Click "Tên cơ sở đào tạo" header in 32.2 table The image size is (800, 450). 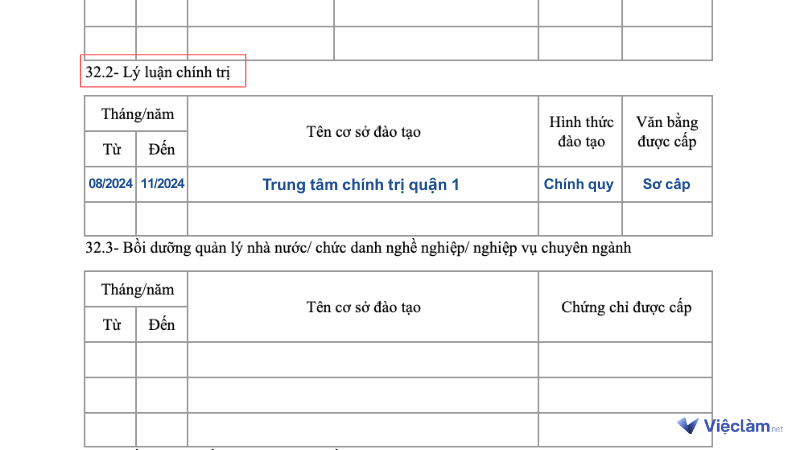(361, 132)
